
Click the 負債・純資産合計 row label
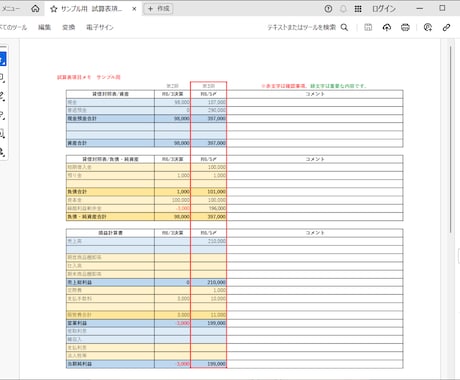87,217
